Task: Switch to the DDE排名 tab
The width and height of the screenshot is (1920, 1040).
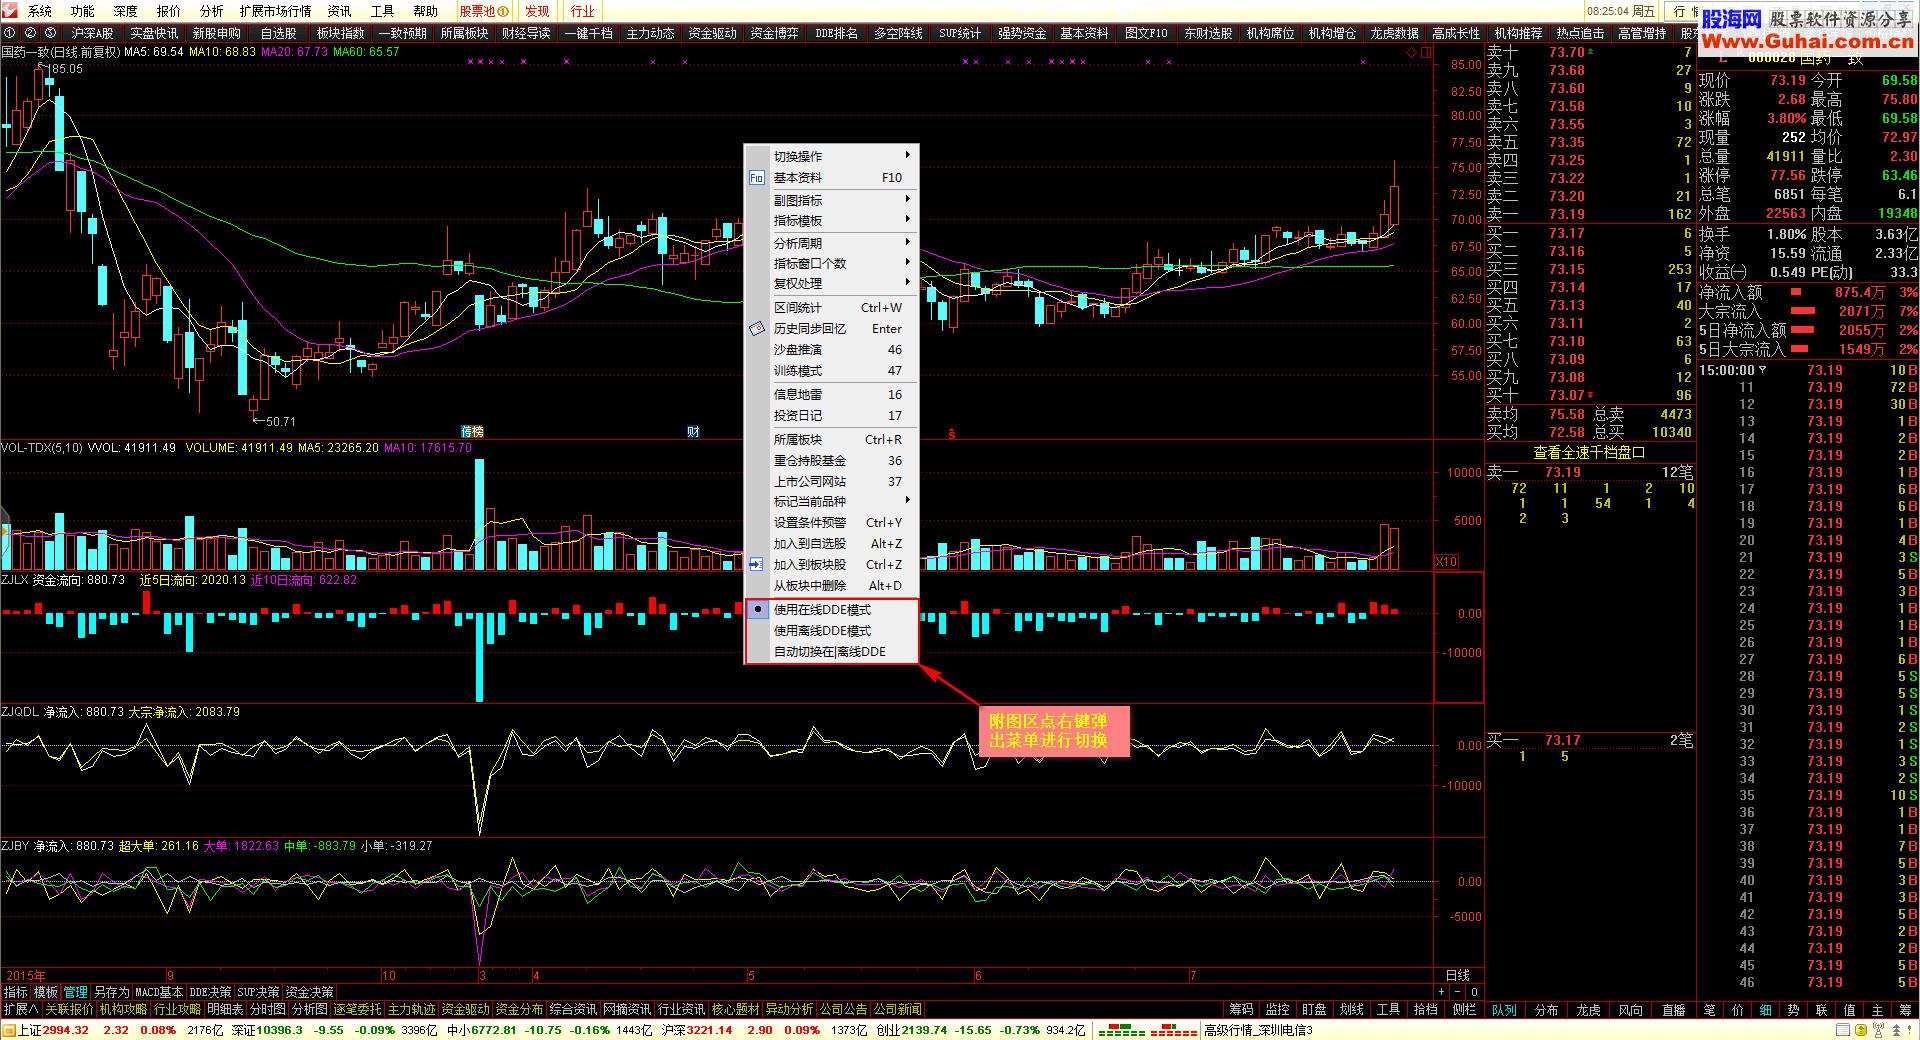Action: pos(836,33)
